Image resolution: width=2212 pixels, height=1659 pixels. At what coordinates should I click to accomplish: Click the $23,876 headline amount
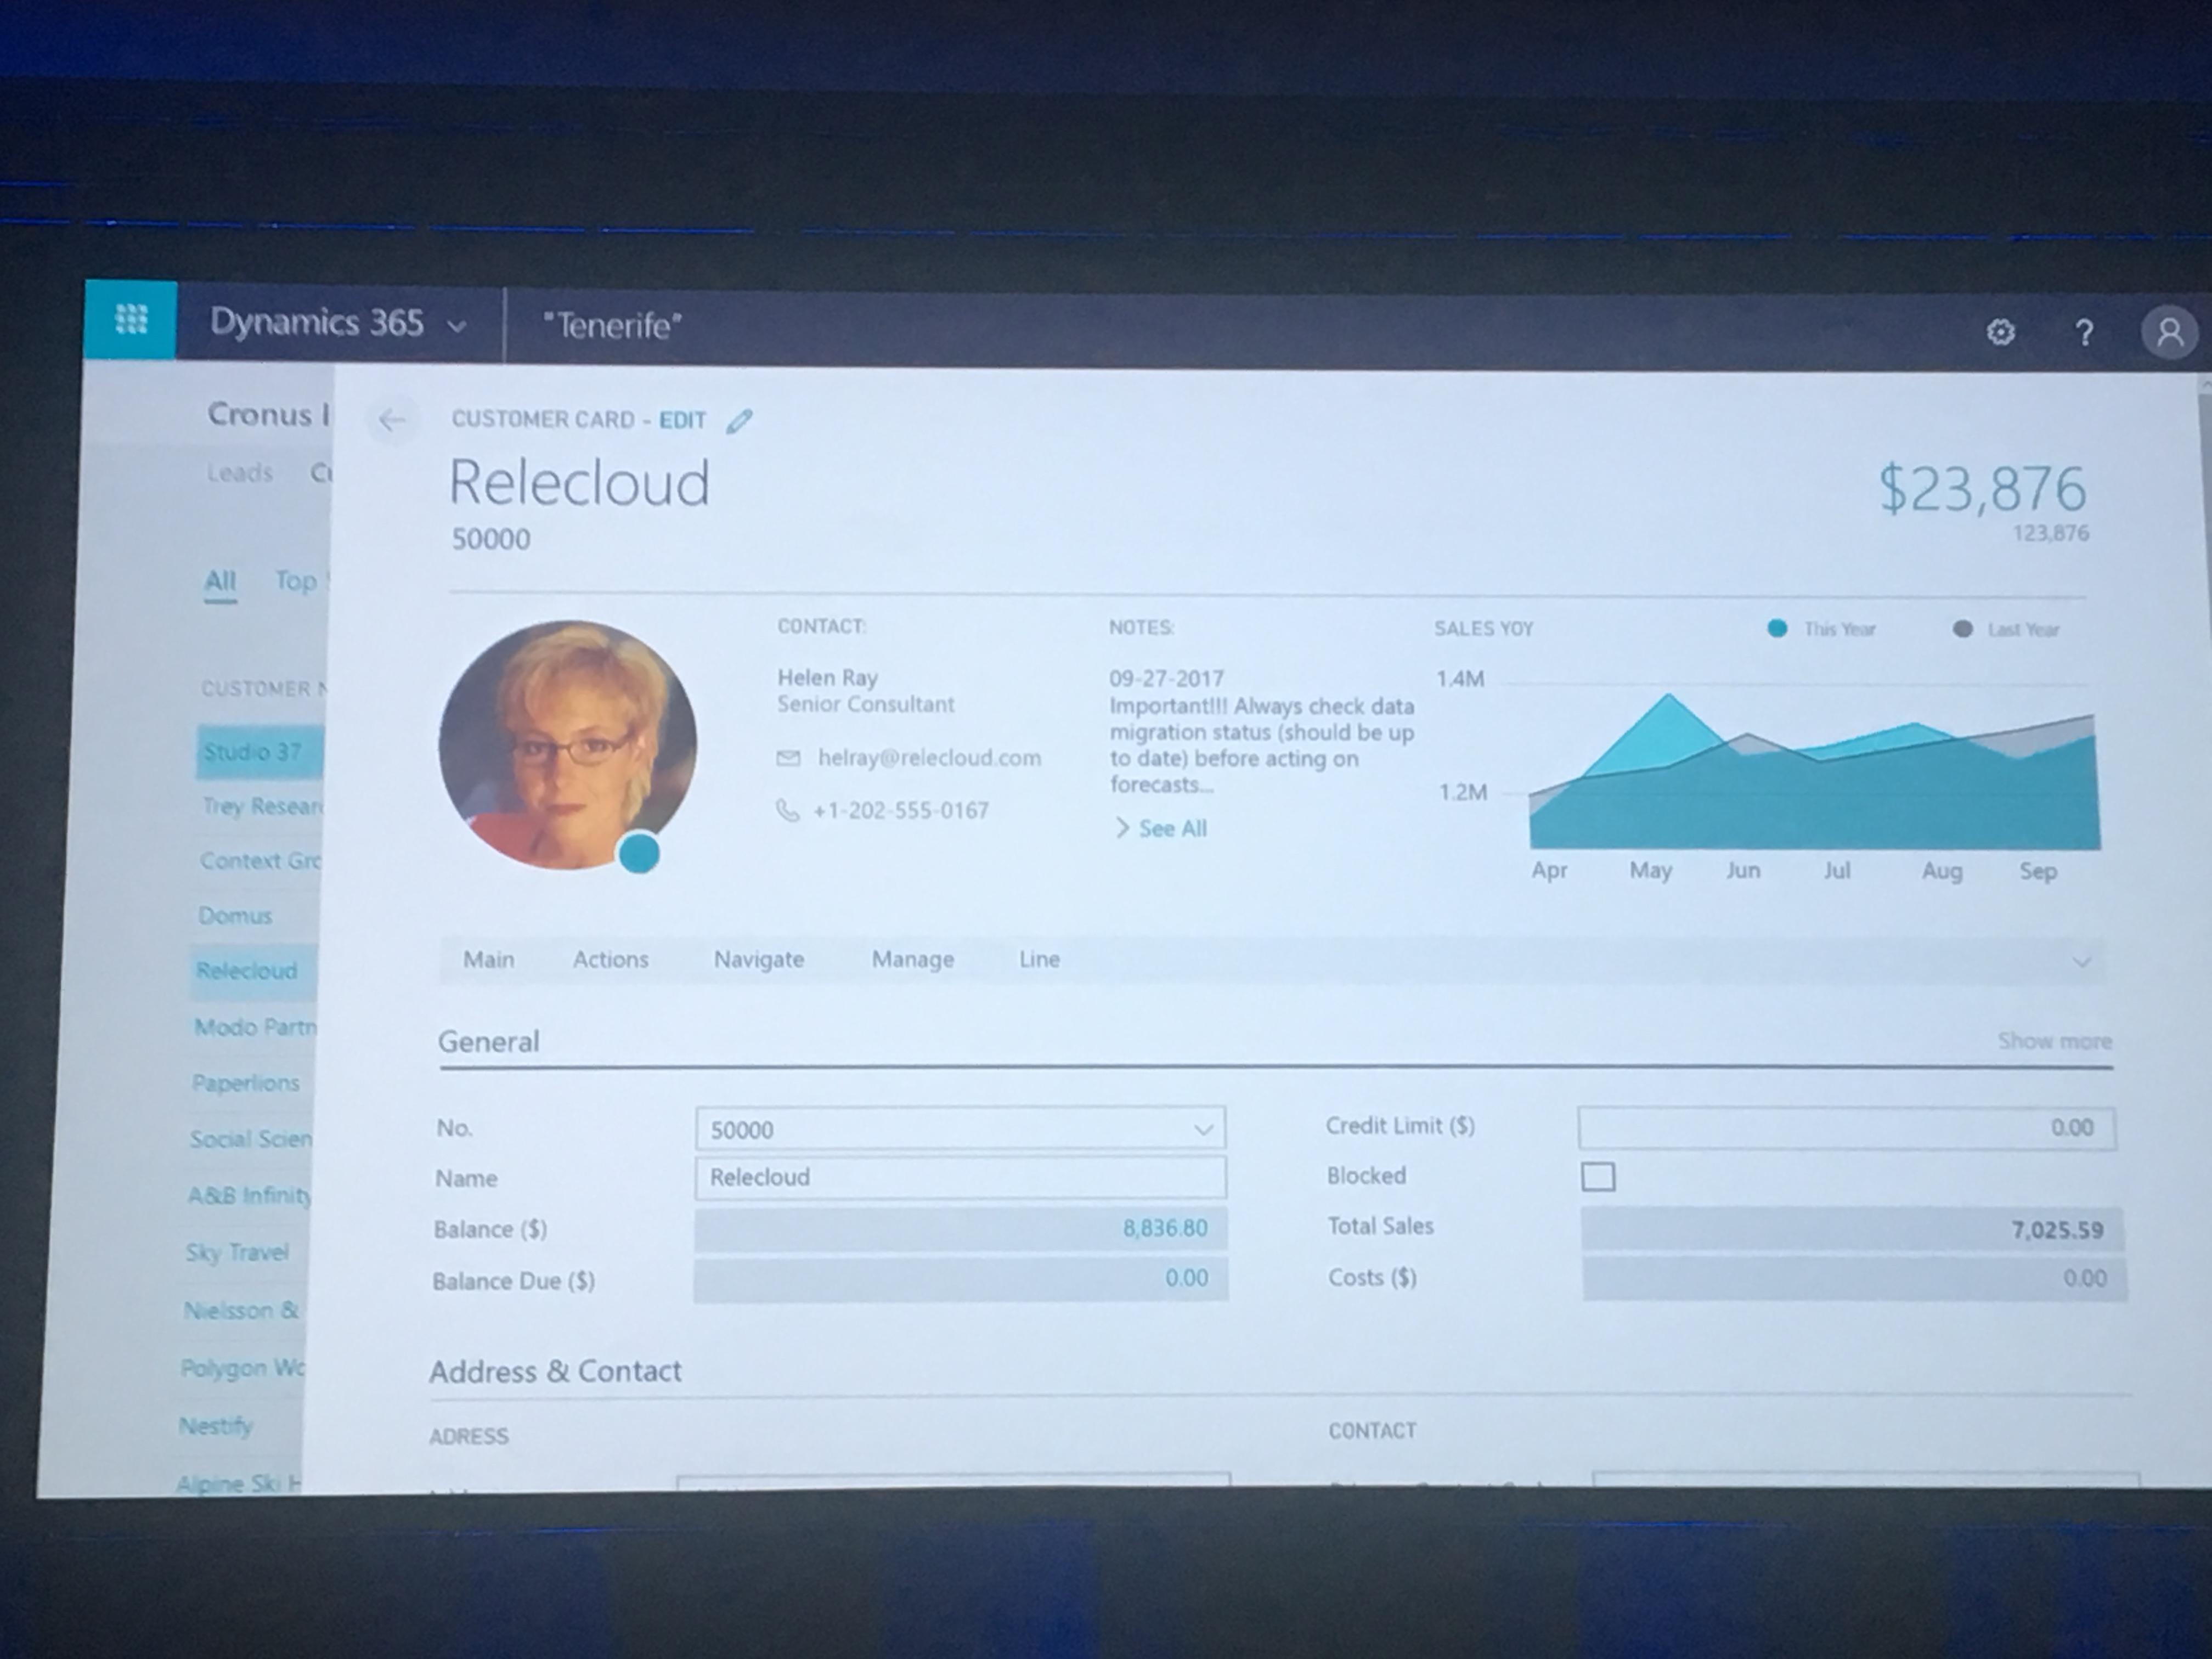tap(1982, 489)
